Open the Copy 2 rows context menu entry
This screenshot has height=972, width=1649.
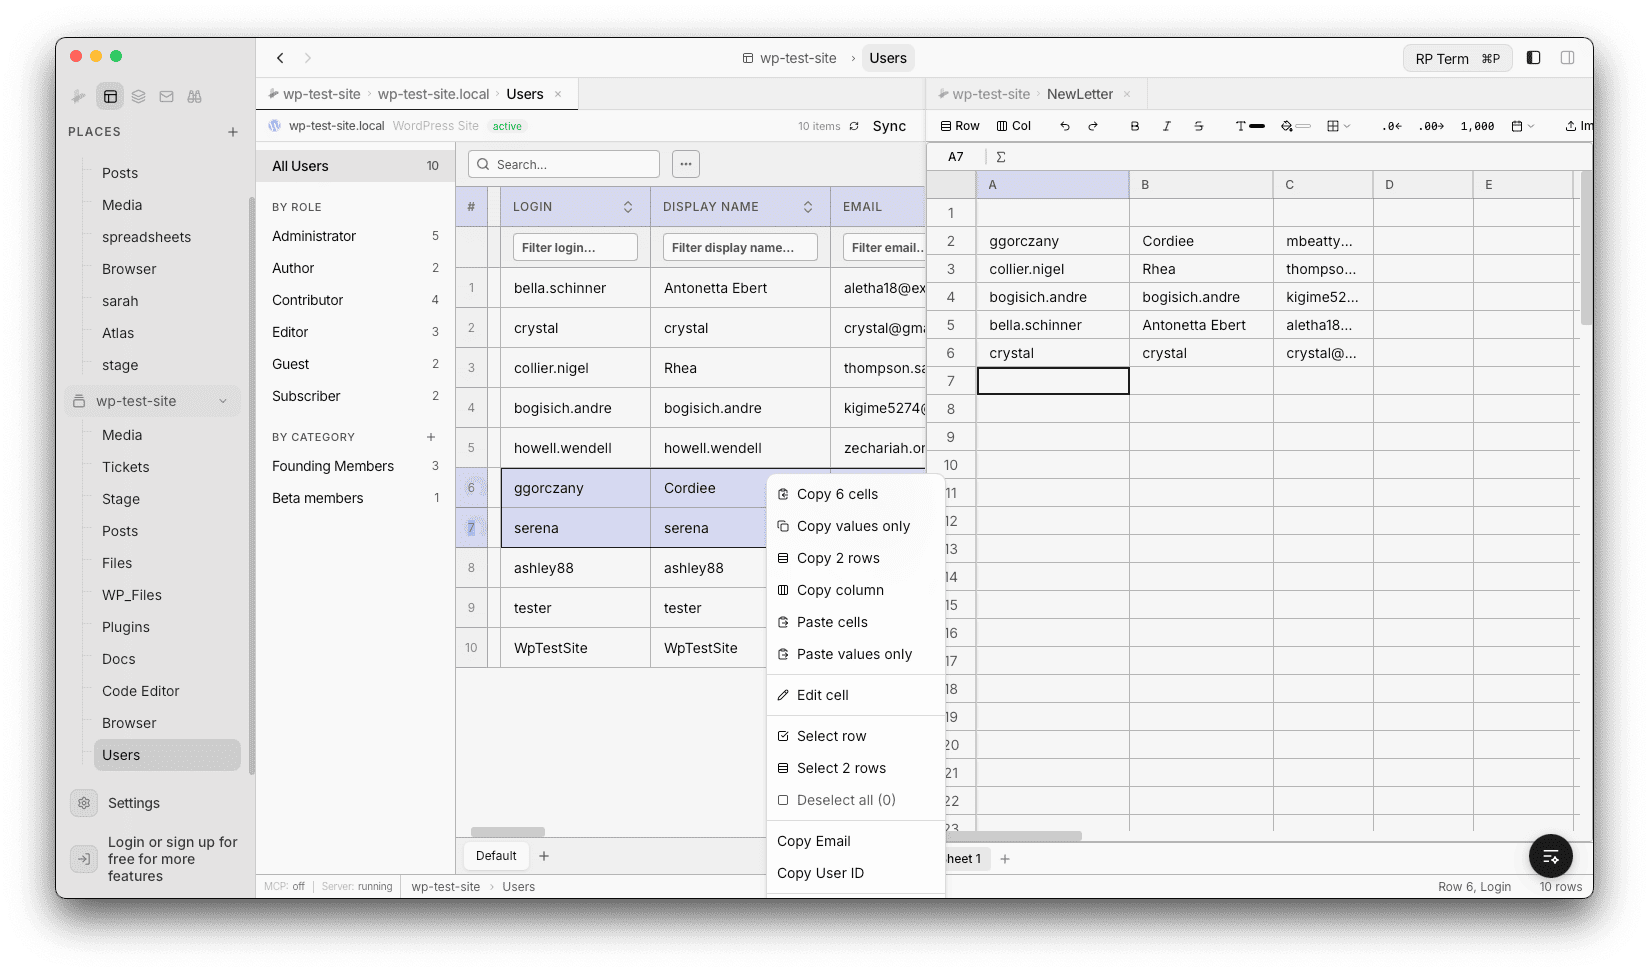point(838,557)
